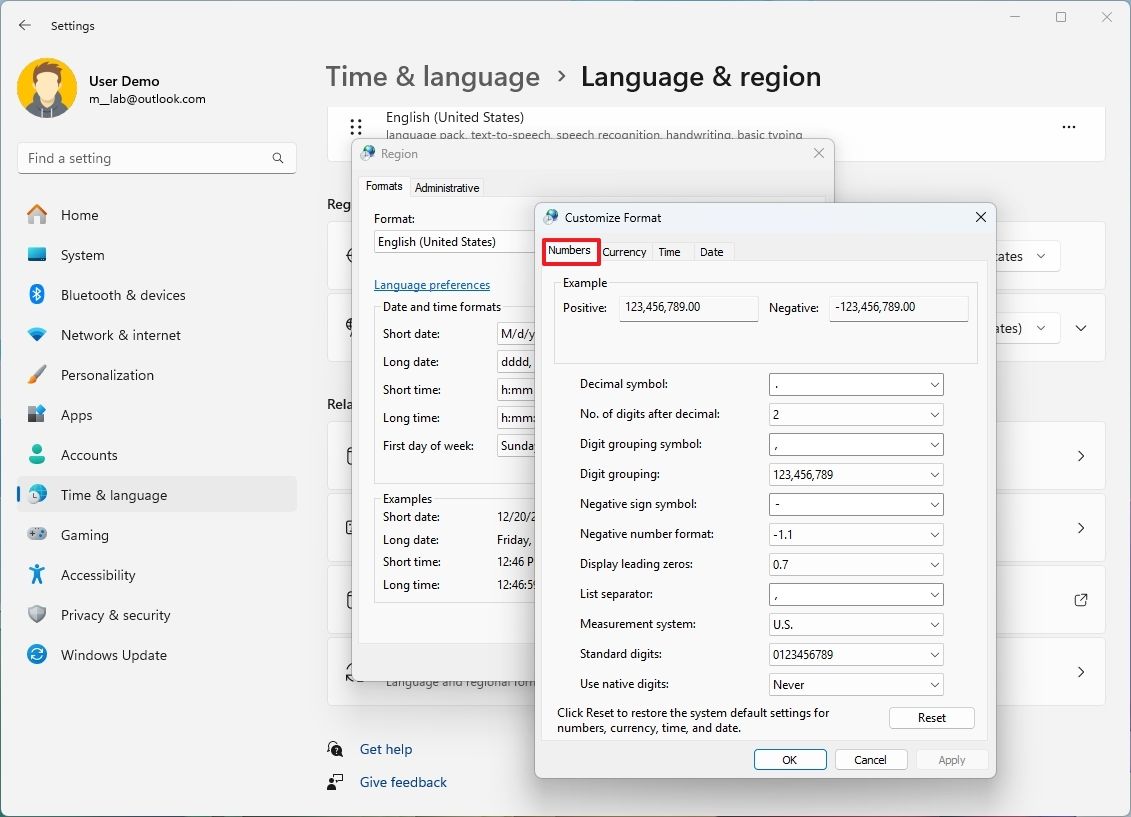Open the Administrative tab in Region dialog

[447, 187]
